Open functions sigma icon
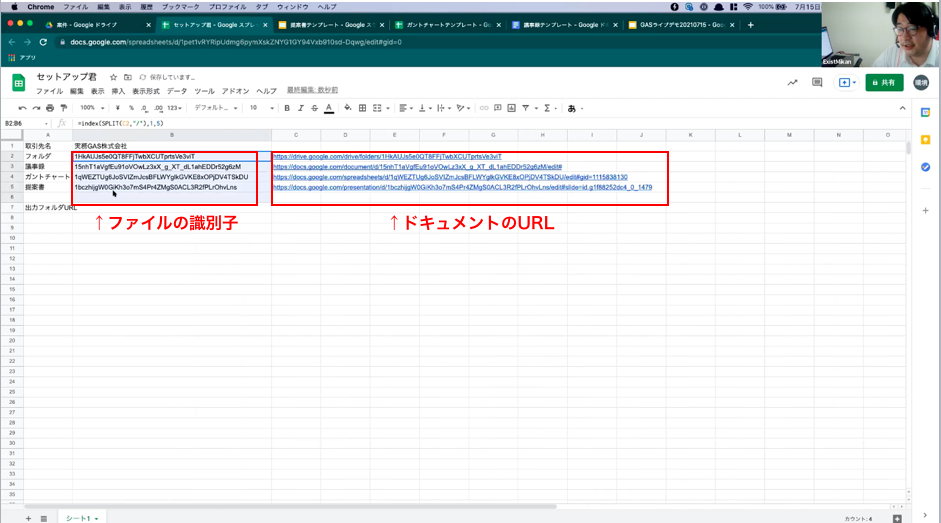The width and height of the screenshot is (941, 523). [547, 108]
